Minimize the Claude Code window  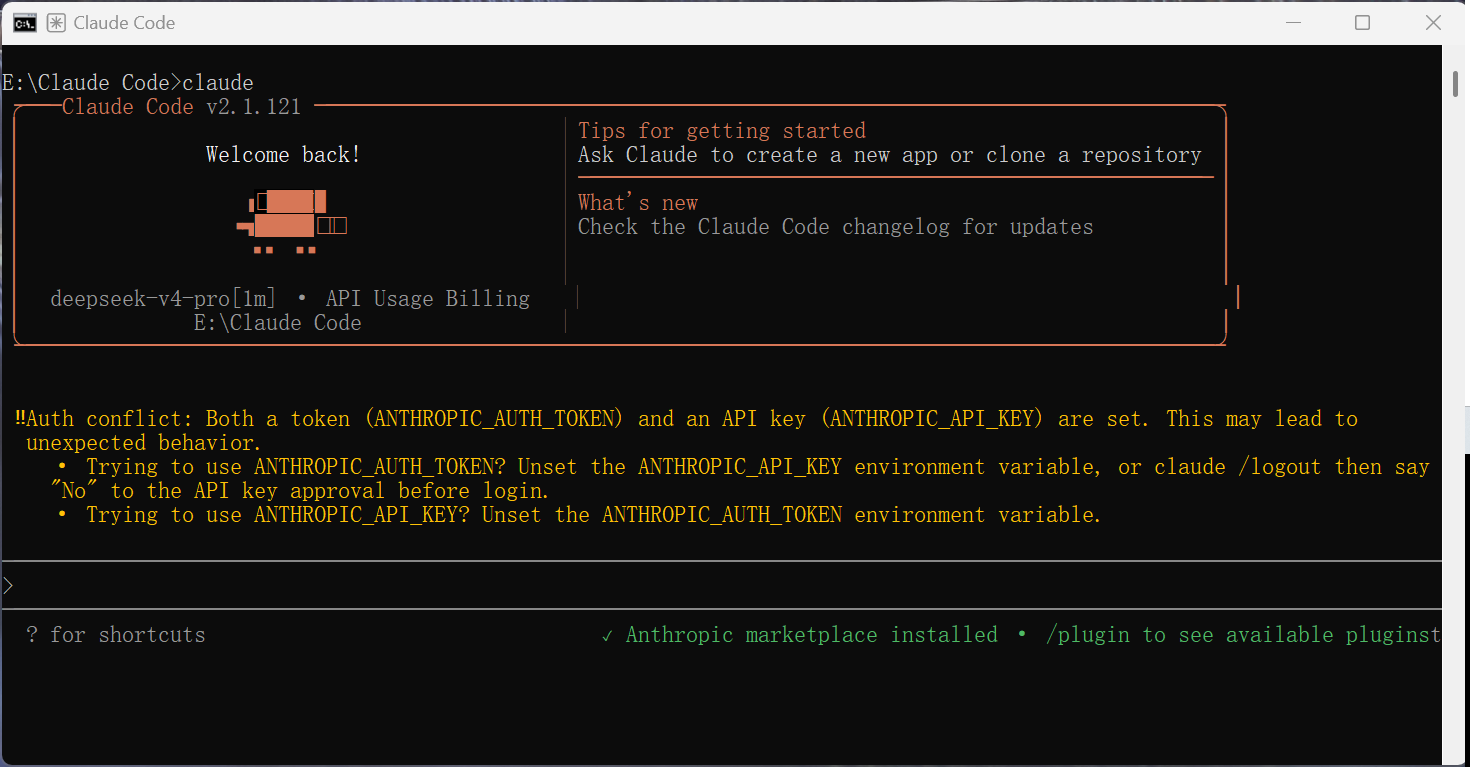click(x=1292, y=23)
